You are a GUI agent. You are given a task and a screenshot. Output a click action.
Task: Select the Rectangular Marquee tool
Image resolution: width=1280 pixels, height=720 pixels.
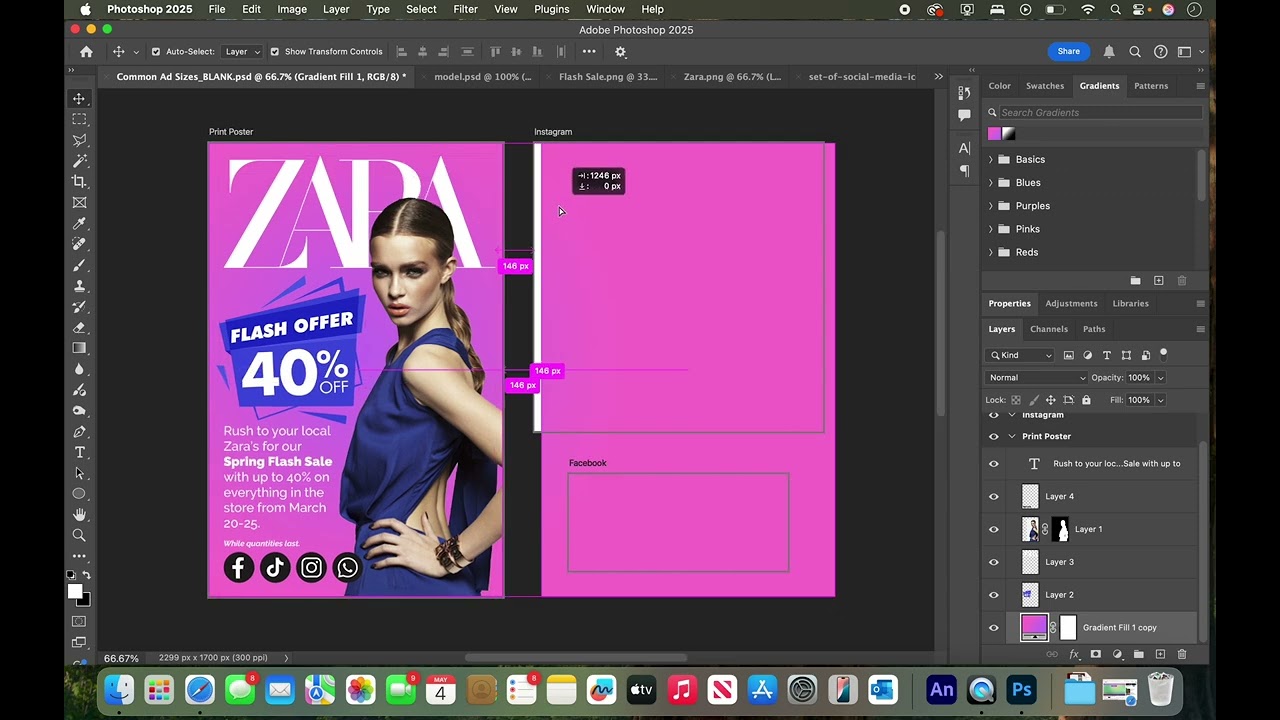pos(79,119)
